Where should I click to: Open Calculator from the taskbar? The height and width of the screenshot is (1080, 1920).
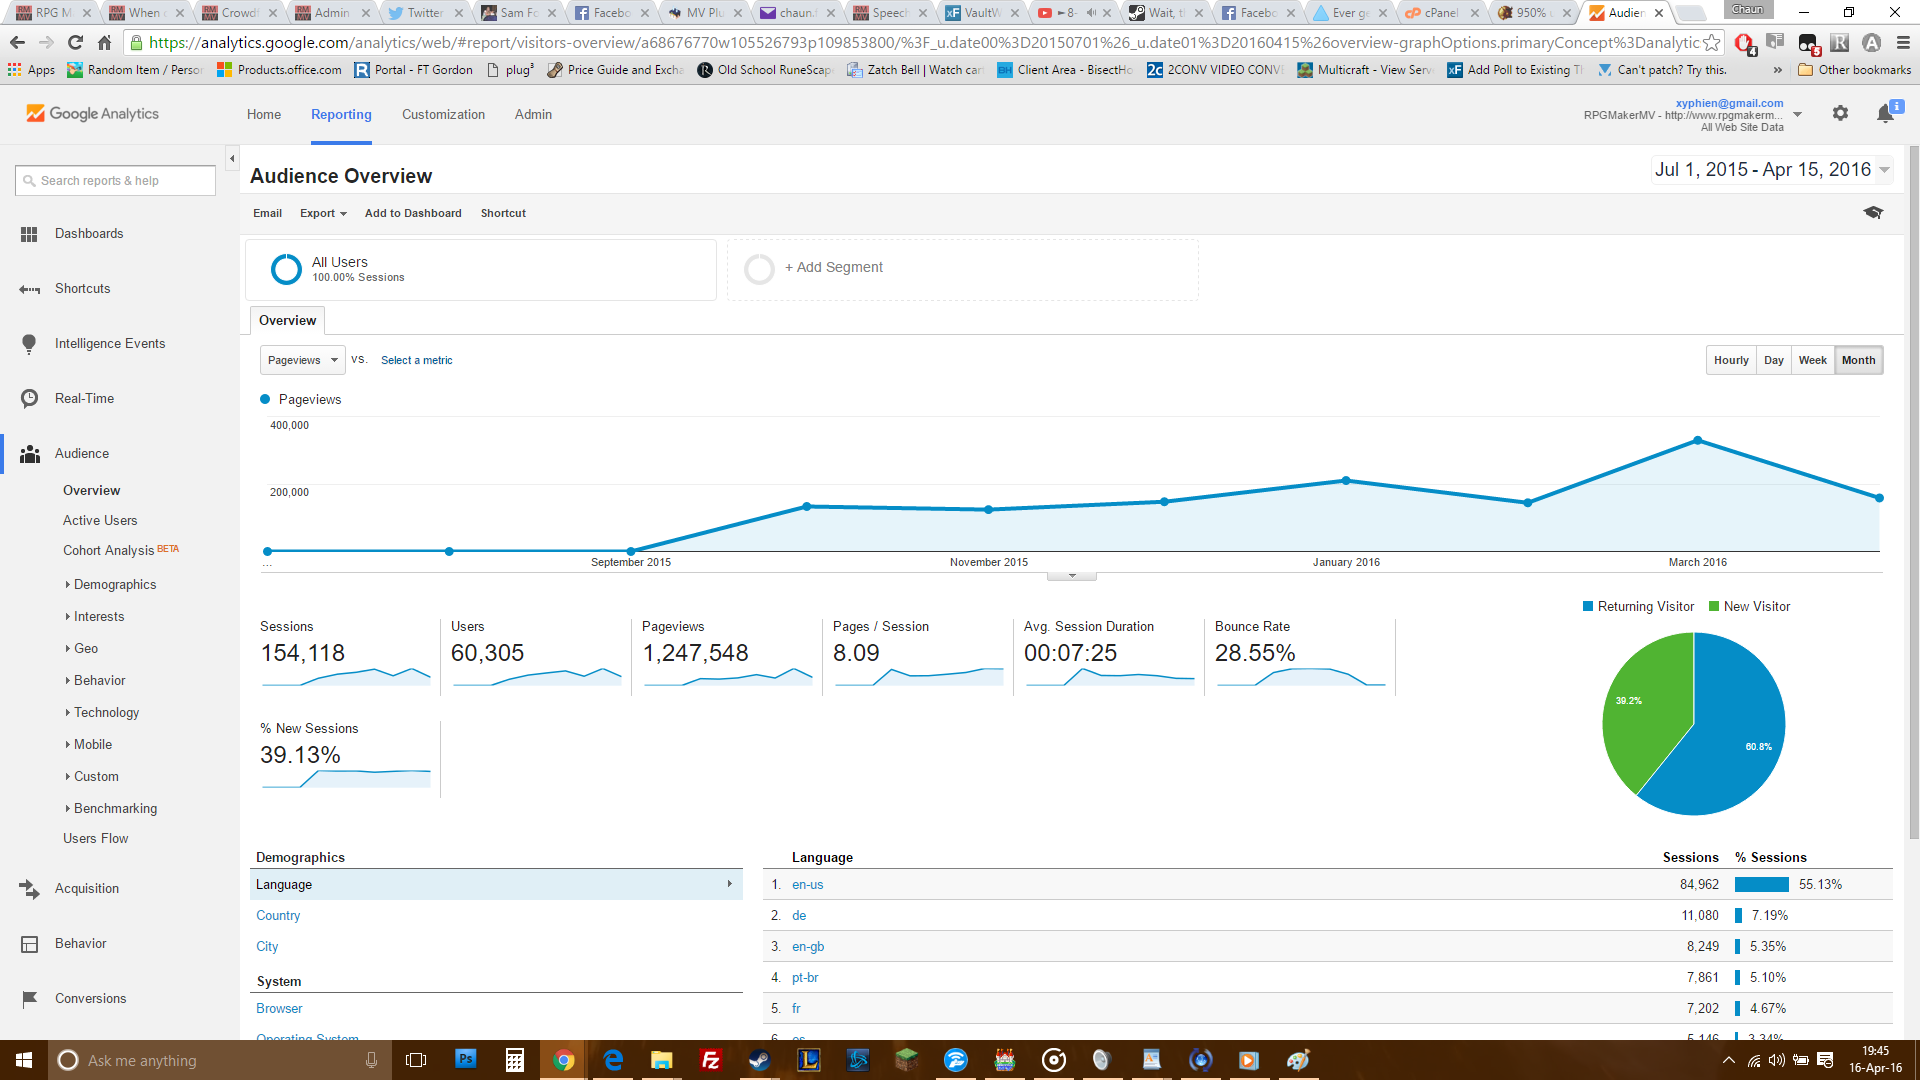point(515,1060)
